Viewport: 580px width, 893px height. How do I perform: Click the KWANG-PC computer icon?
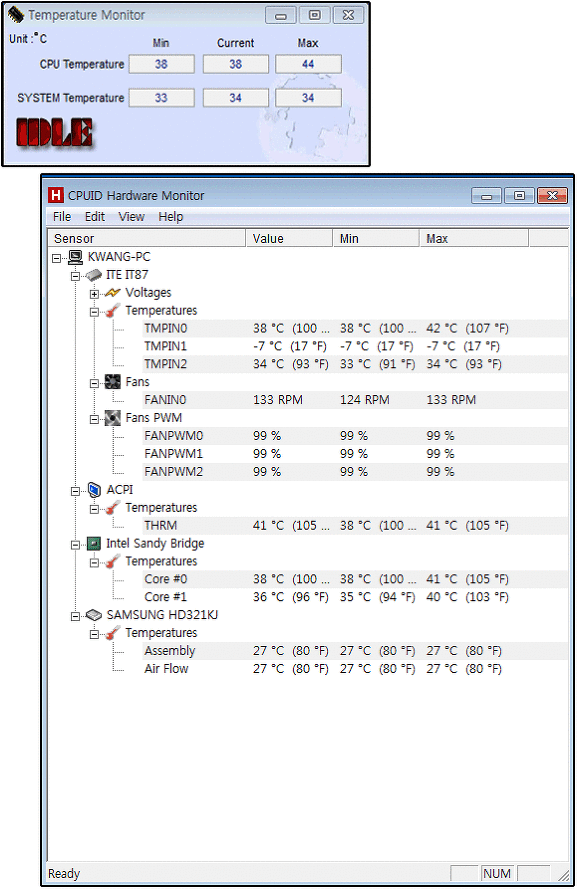point(76,257)
